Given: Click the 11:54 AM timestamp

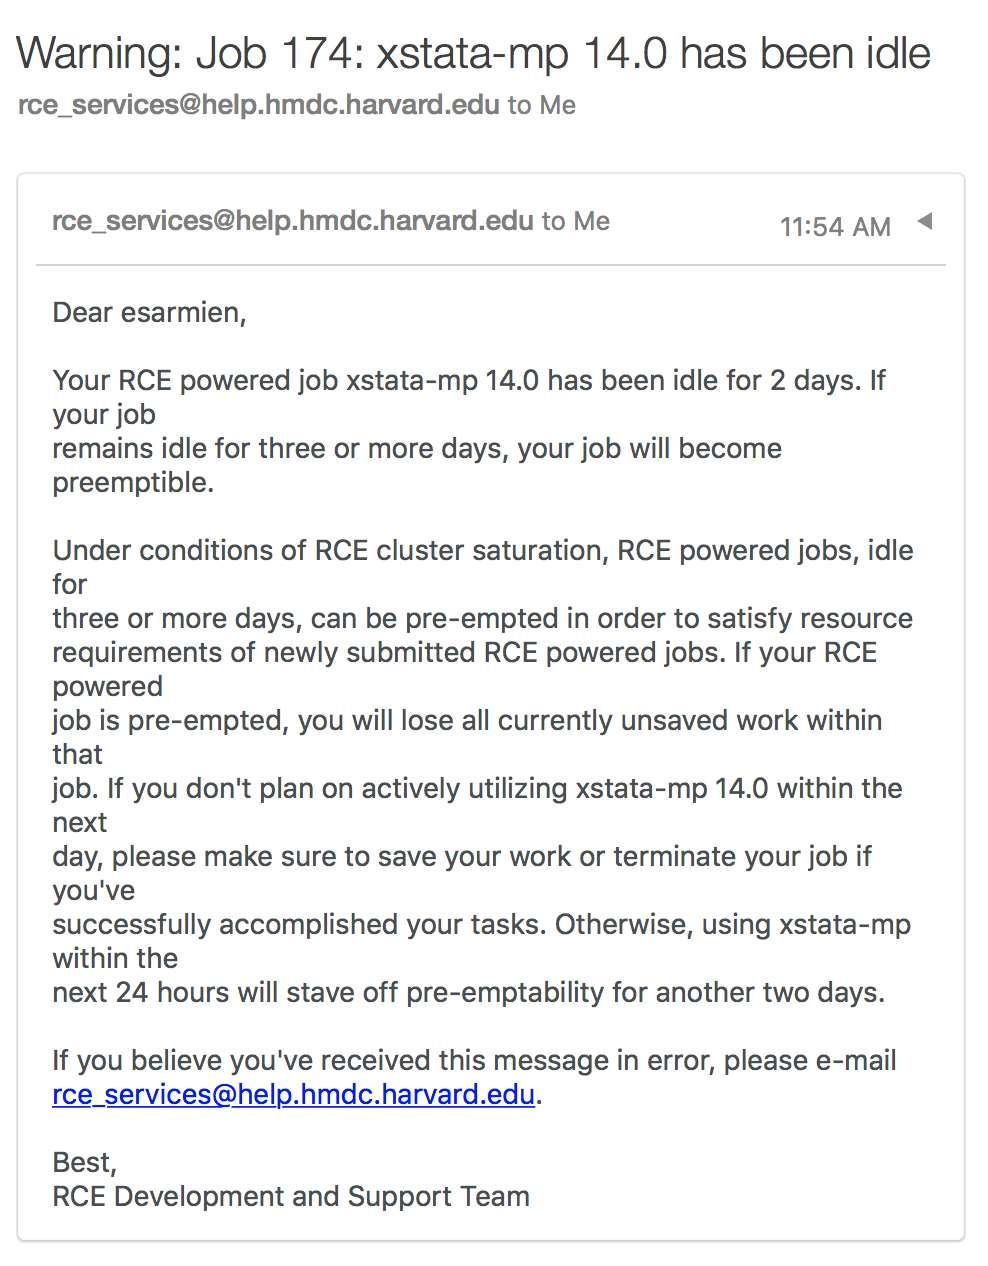Looking at the screenshot, I should coord(835,227).
